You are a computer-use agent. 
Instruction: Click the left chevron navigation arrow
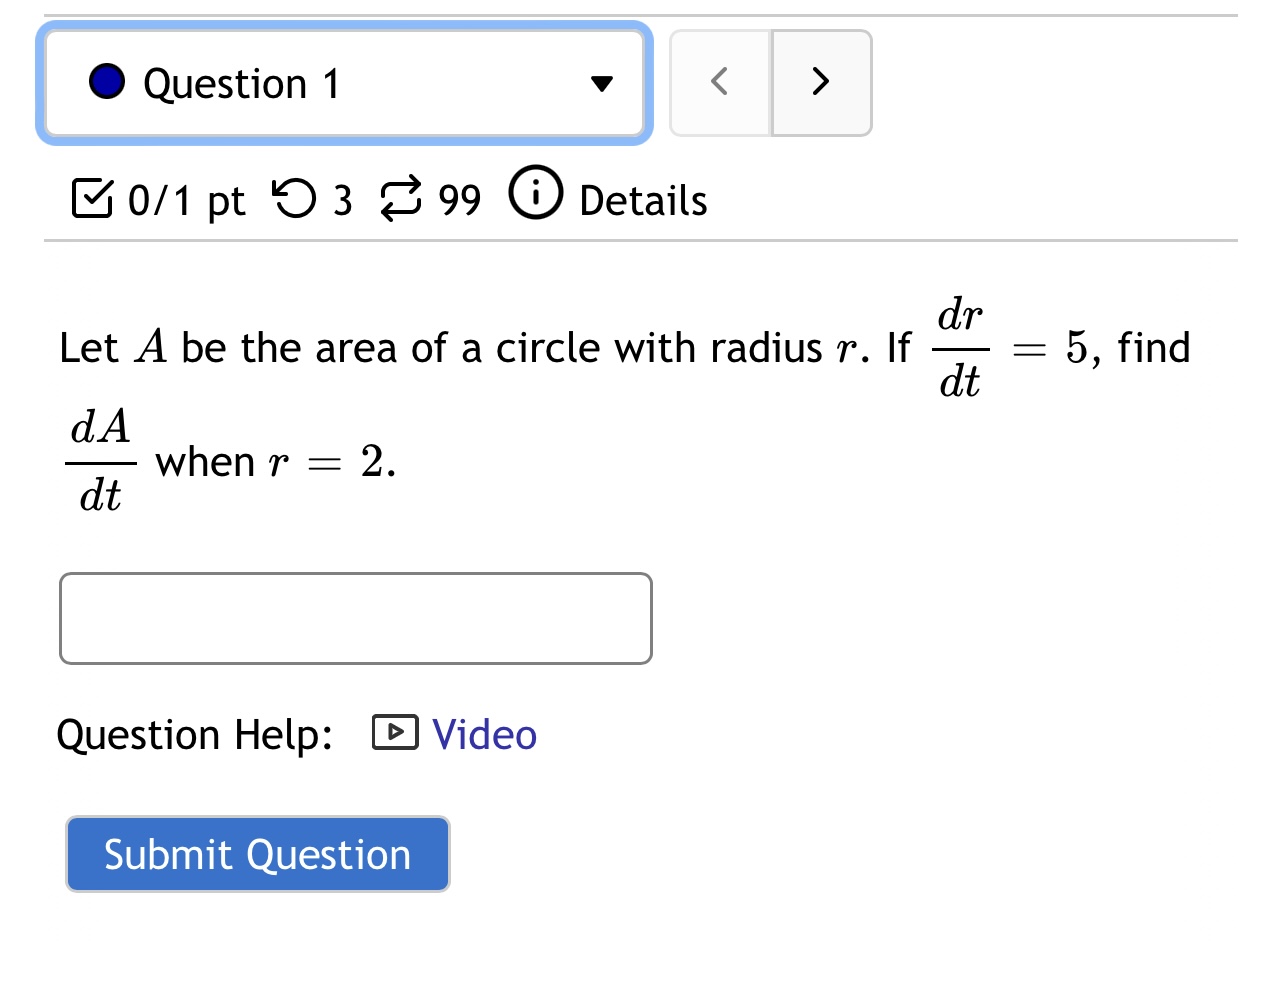pyautogui.click(x=719, y=83)
